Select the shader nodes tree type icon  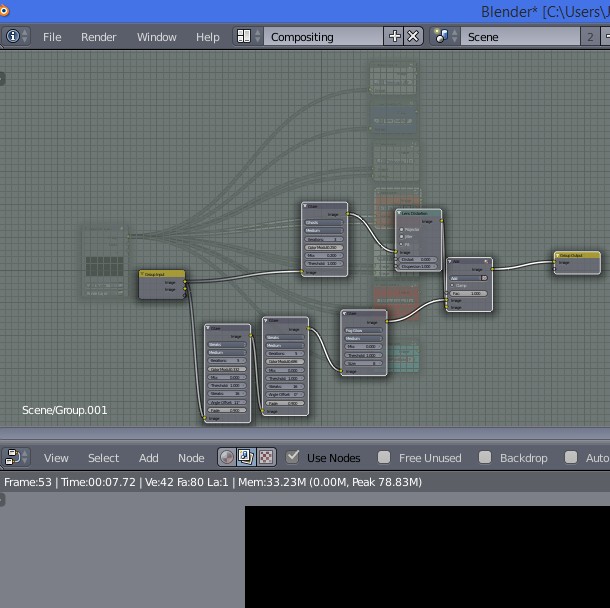click(x=228, y=457)
